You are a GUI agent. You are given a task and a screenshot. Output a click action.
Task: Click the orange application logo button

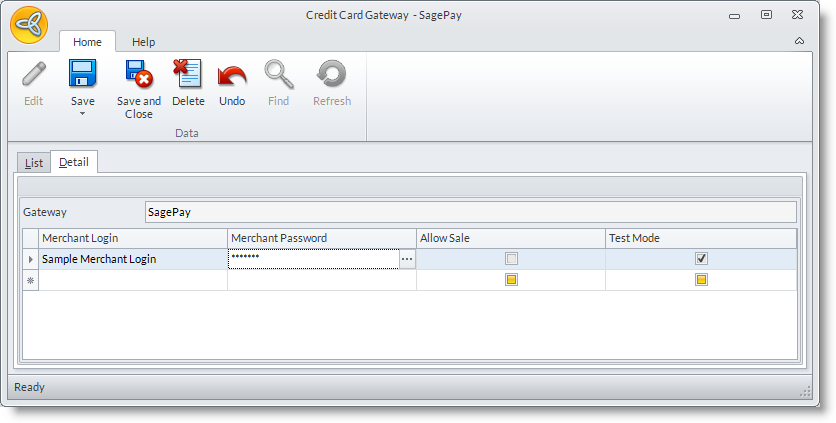[x=29, y=25]
